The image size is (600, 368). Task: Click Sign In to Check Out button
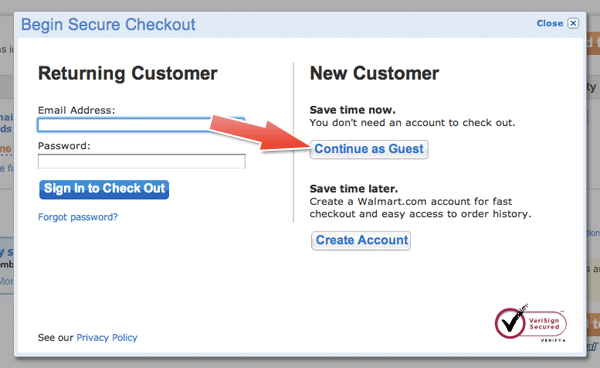click(x=104, y=189)
